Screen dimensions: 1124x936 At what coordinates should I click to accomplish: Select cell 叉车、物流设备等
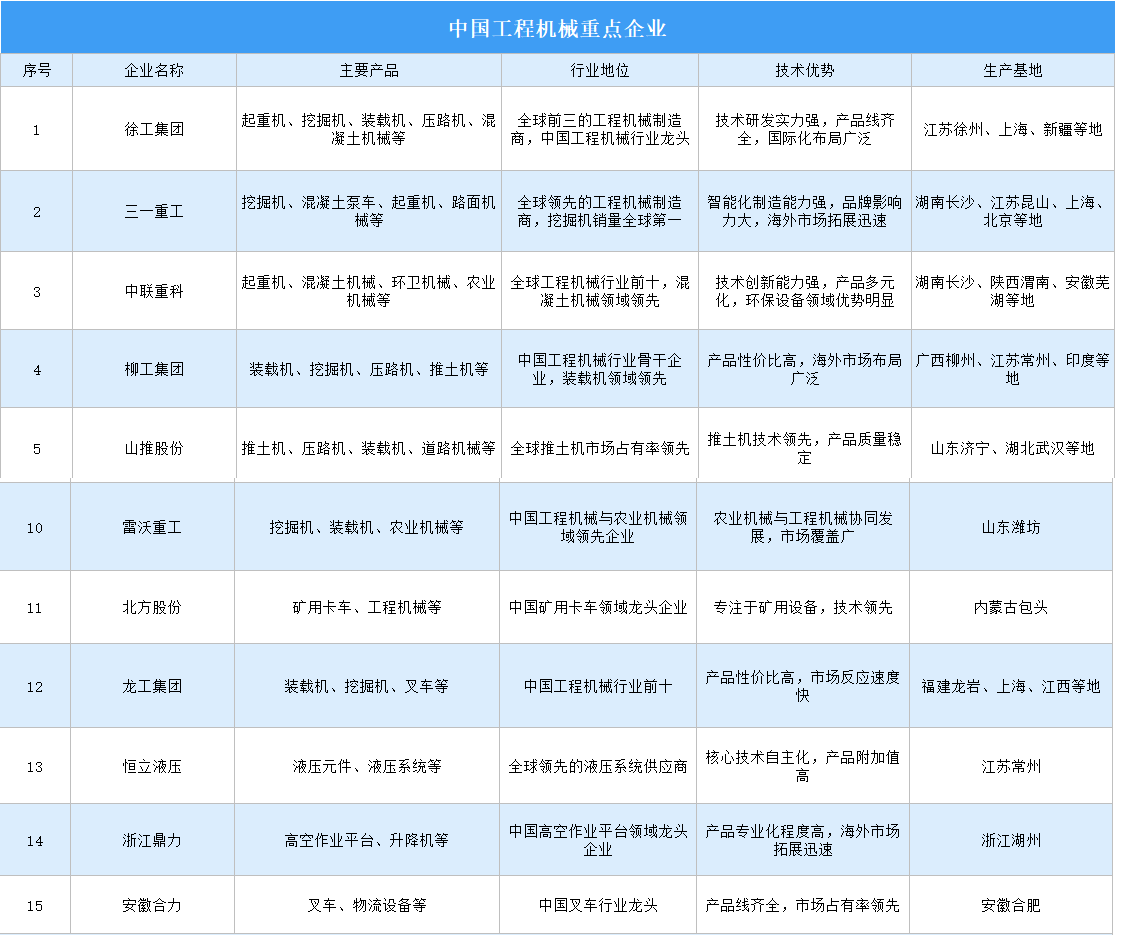tap(367, 906)
